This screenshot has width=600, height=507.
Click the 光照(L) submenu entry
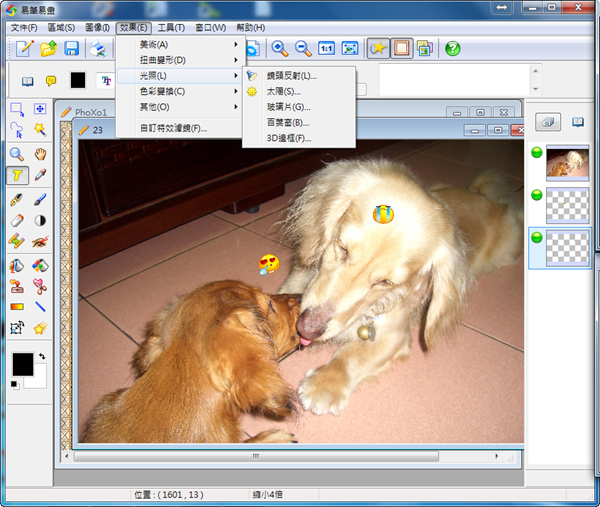click(x=181, y=76)
